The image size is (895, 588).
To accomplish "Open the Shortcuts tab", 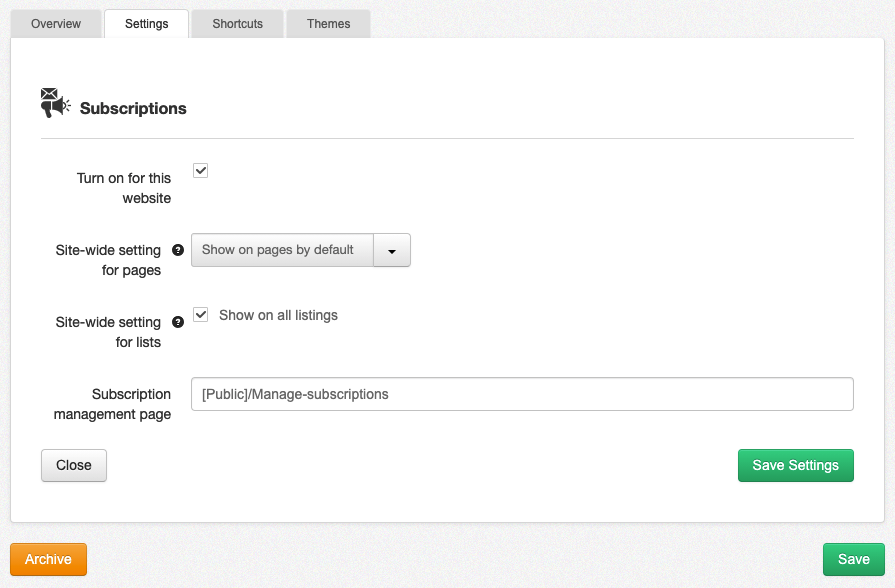I will [236, 23].
